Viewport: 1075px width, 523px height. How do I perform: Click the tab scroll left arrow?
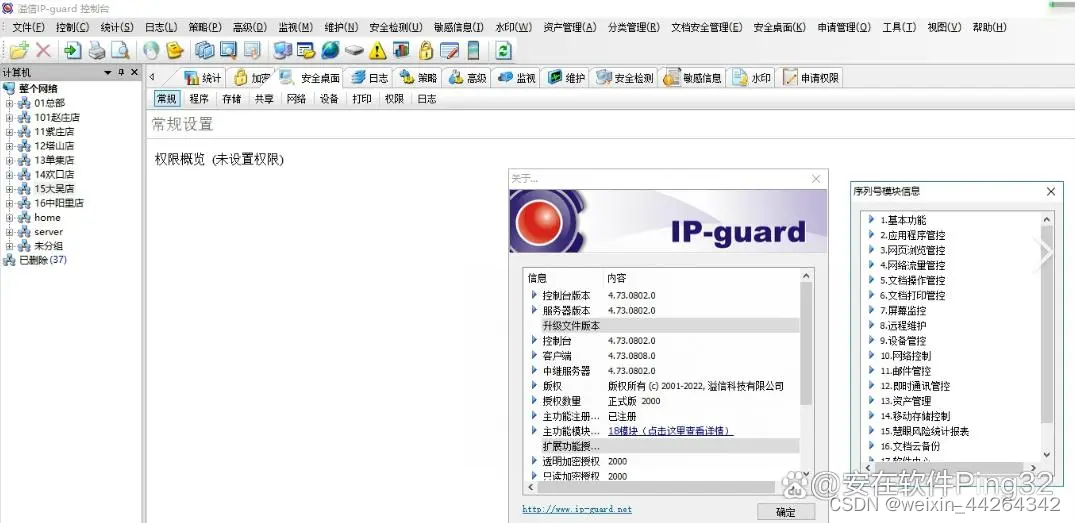coord(152,77)
